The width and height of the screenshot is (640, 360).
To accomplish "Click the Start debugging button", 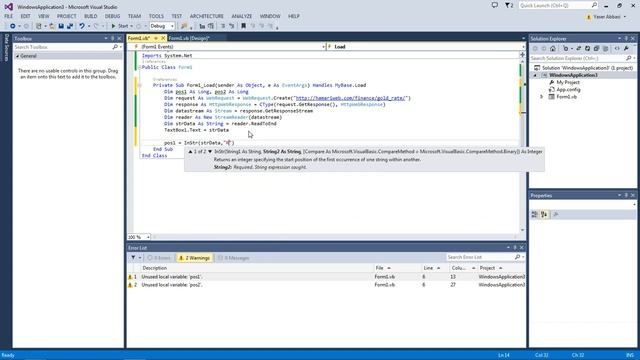I will [x=120, y=26].
